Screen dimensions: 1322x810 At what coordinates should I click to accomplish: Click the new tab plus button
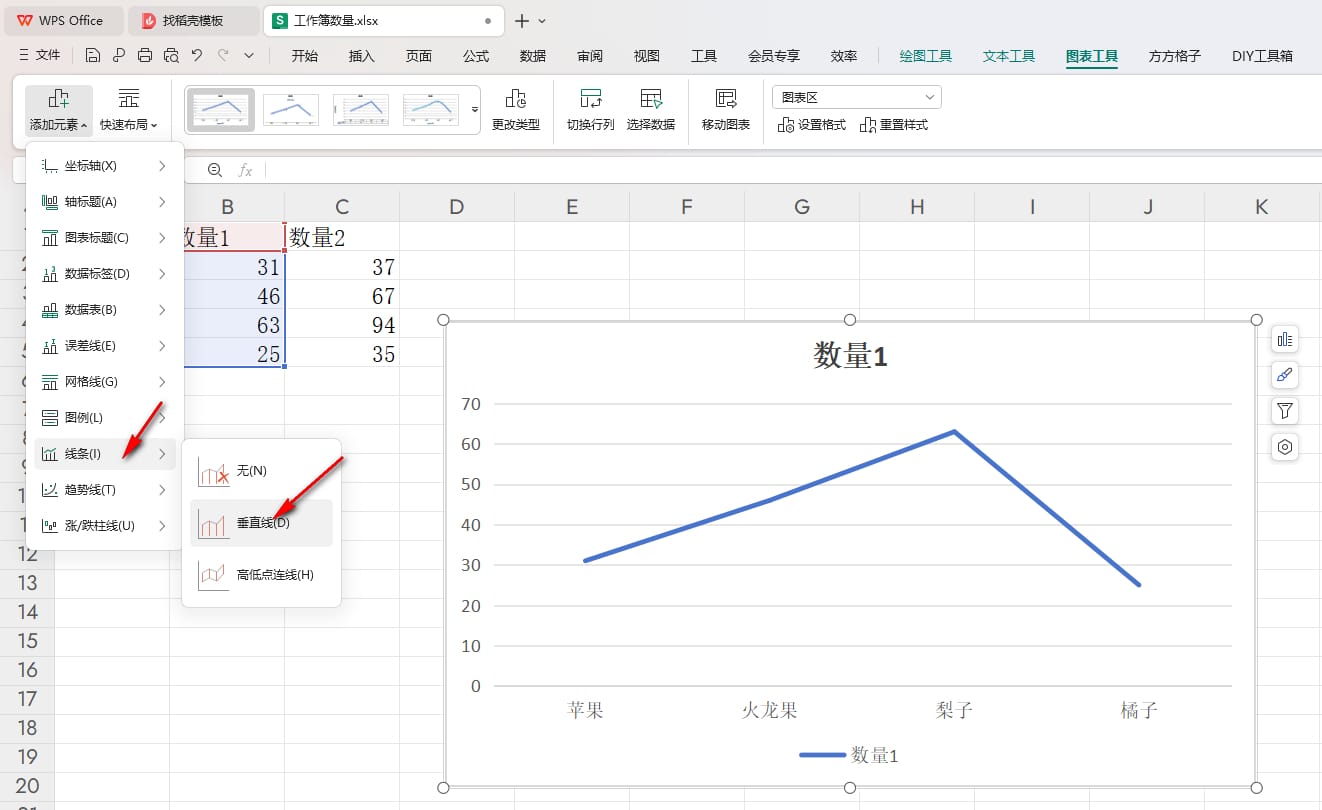pyautogui.click(x=521, y=20)
